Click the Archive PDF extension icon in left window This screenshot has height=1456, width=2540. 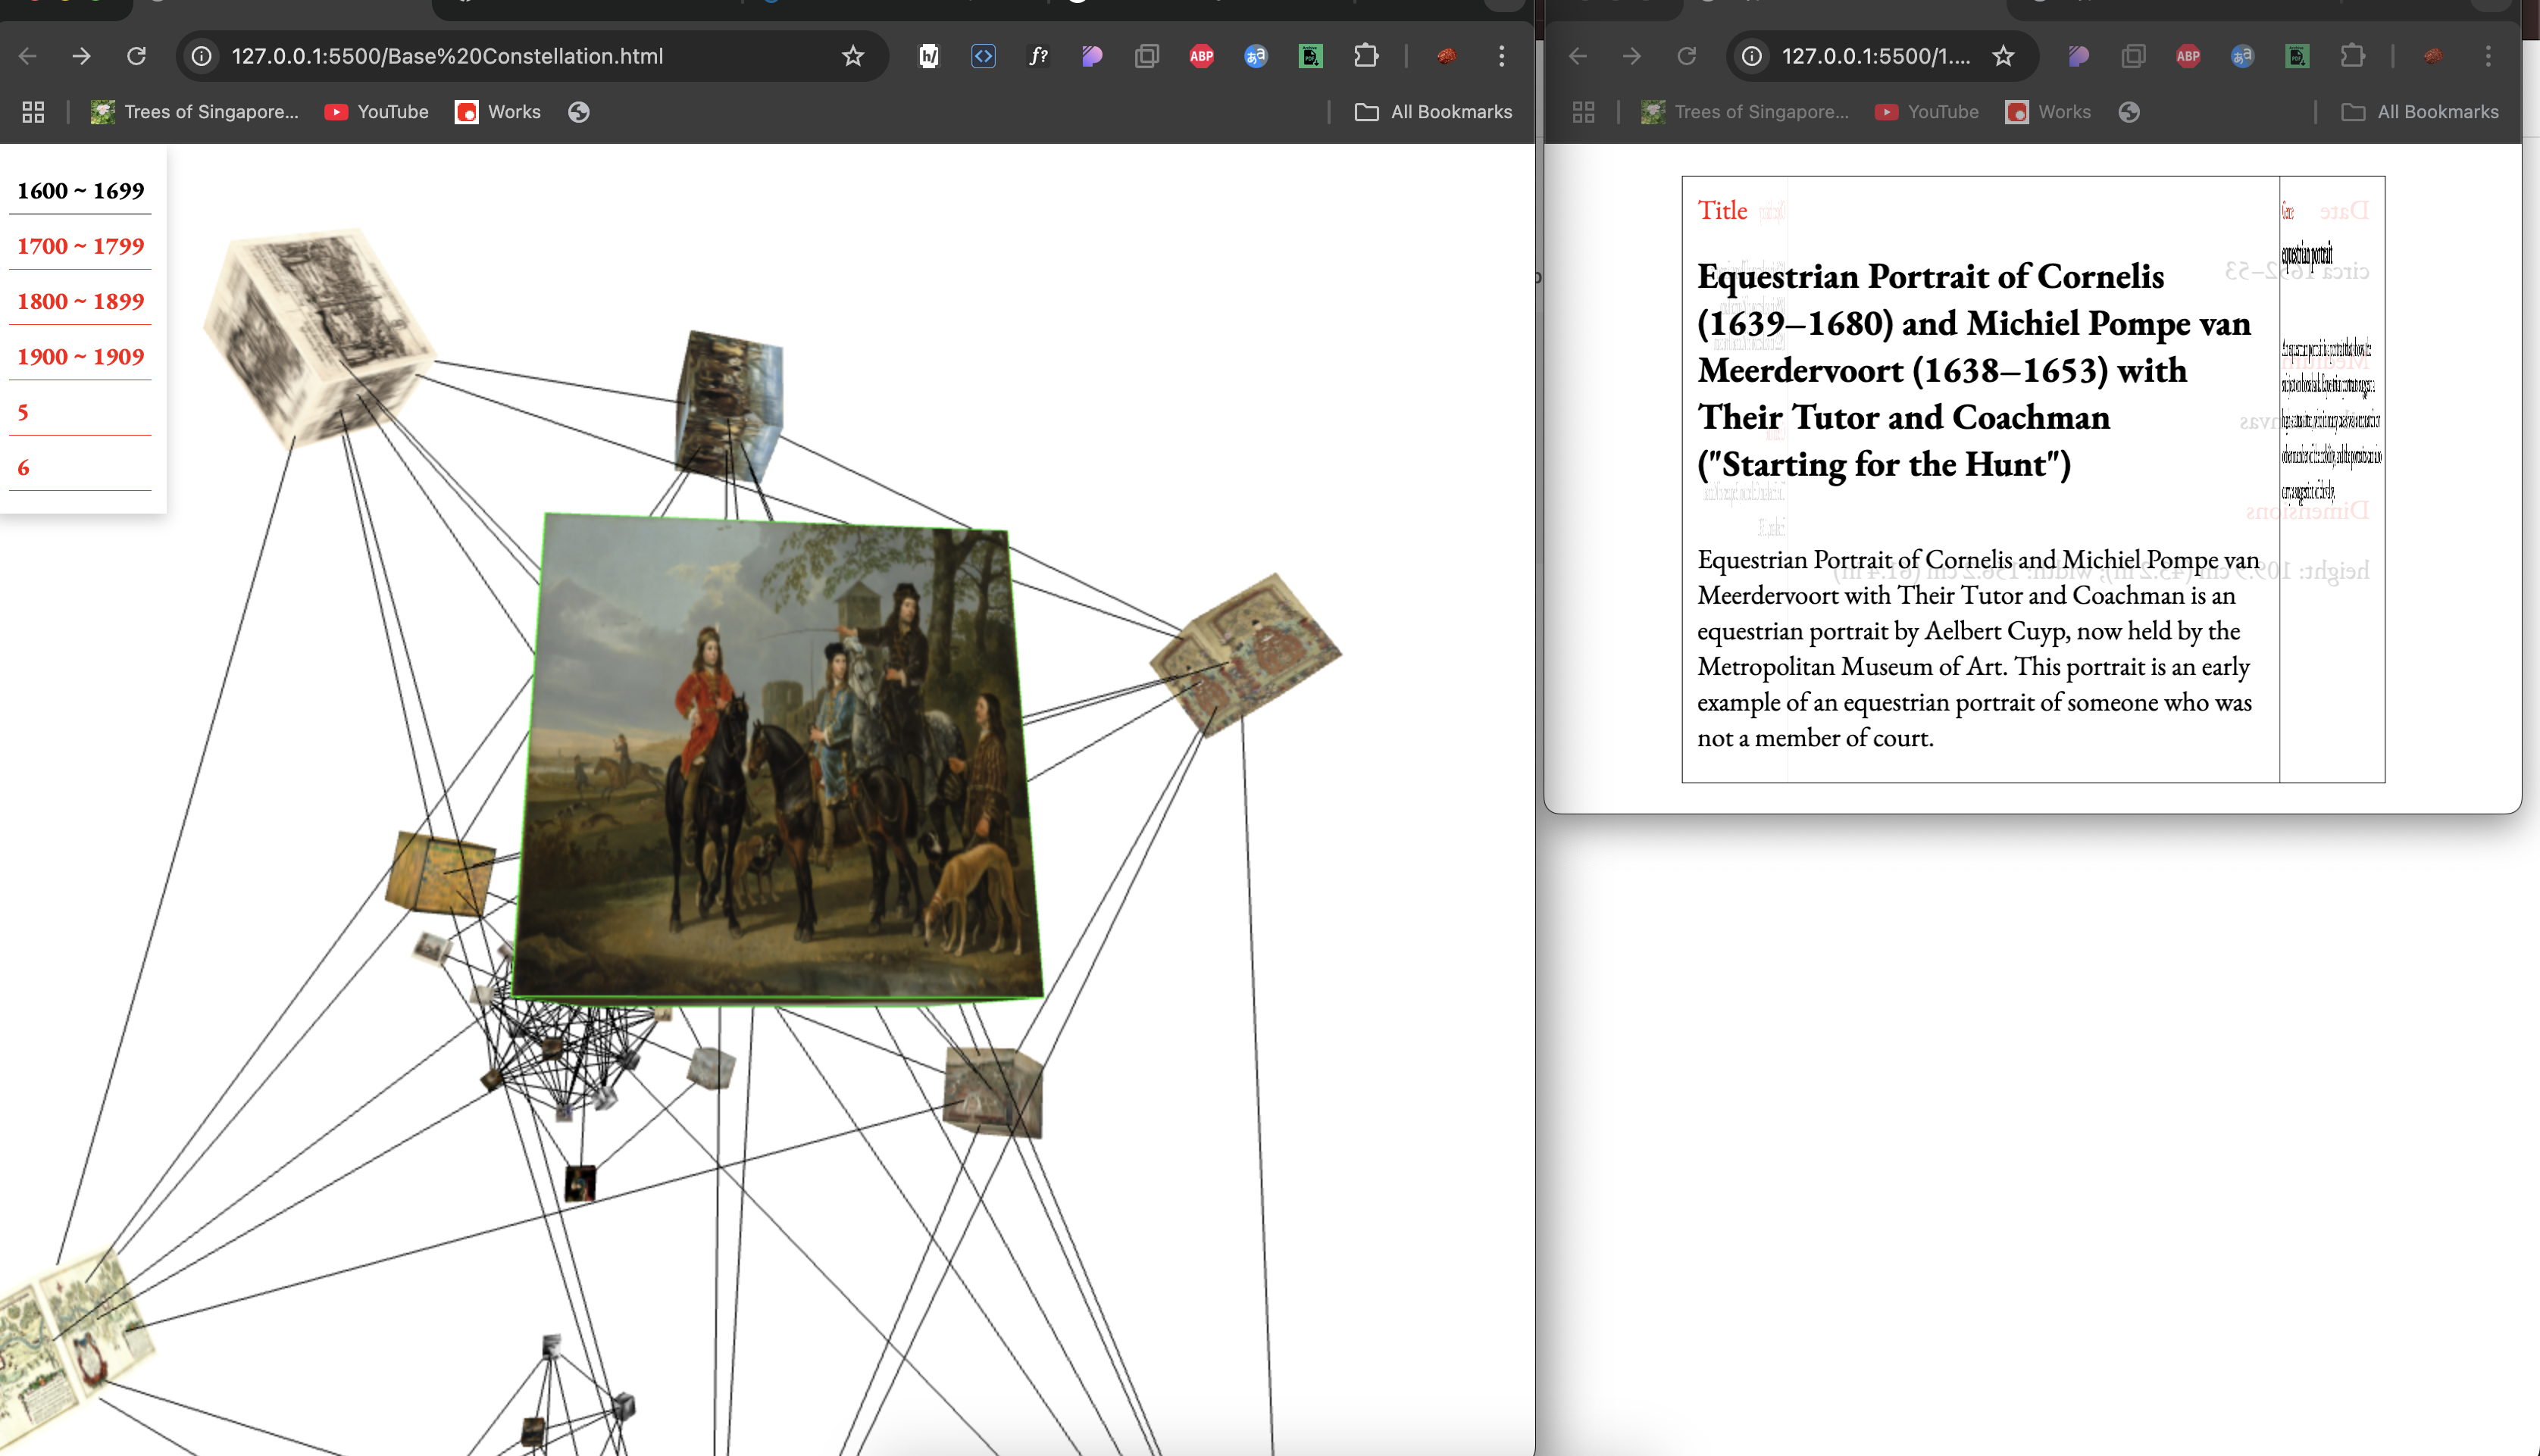click(x=1310, y=56)
